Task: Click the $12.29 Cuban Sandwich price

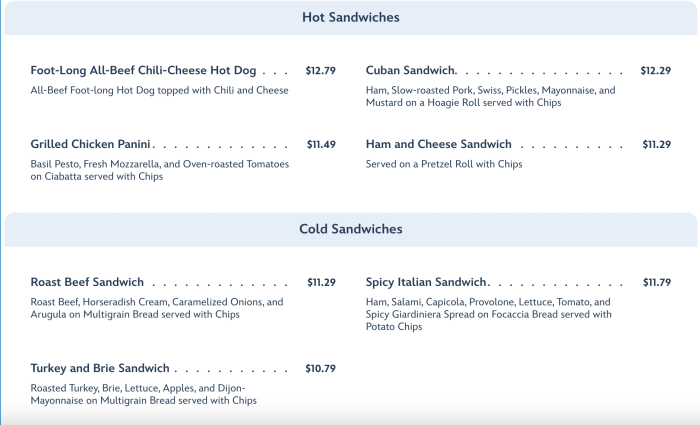Action: (x=655, y=71)
